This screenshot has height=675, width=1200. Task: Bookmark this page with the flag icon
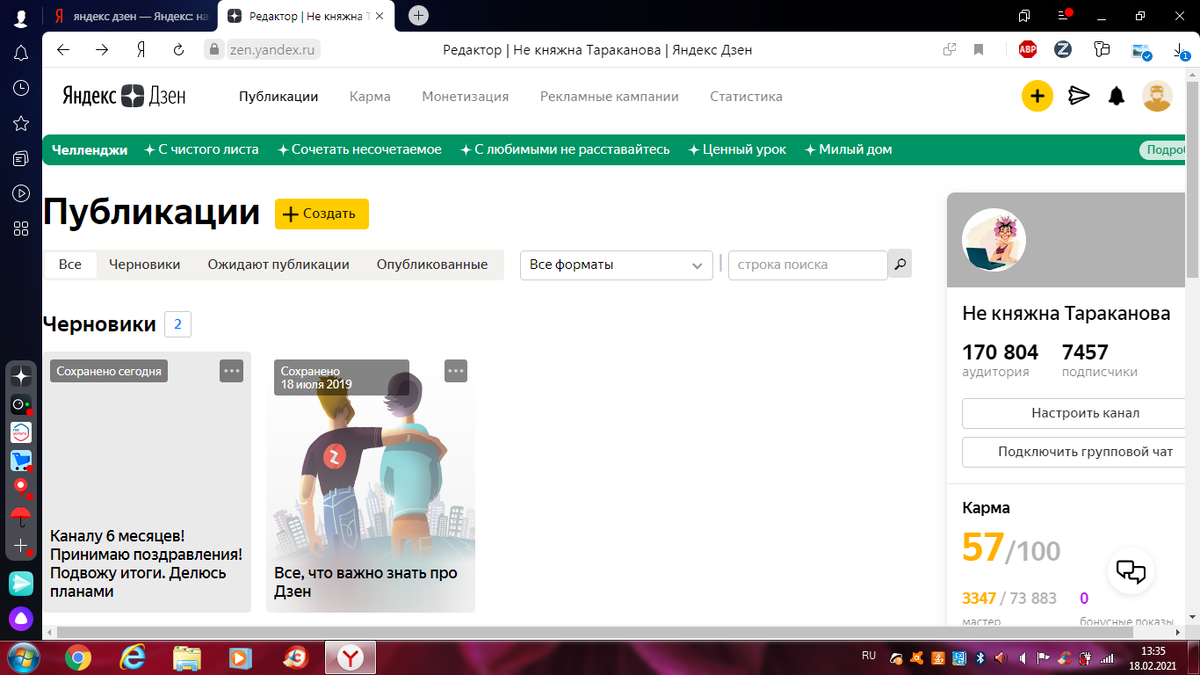click(979, 49)
